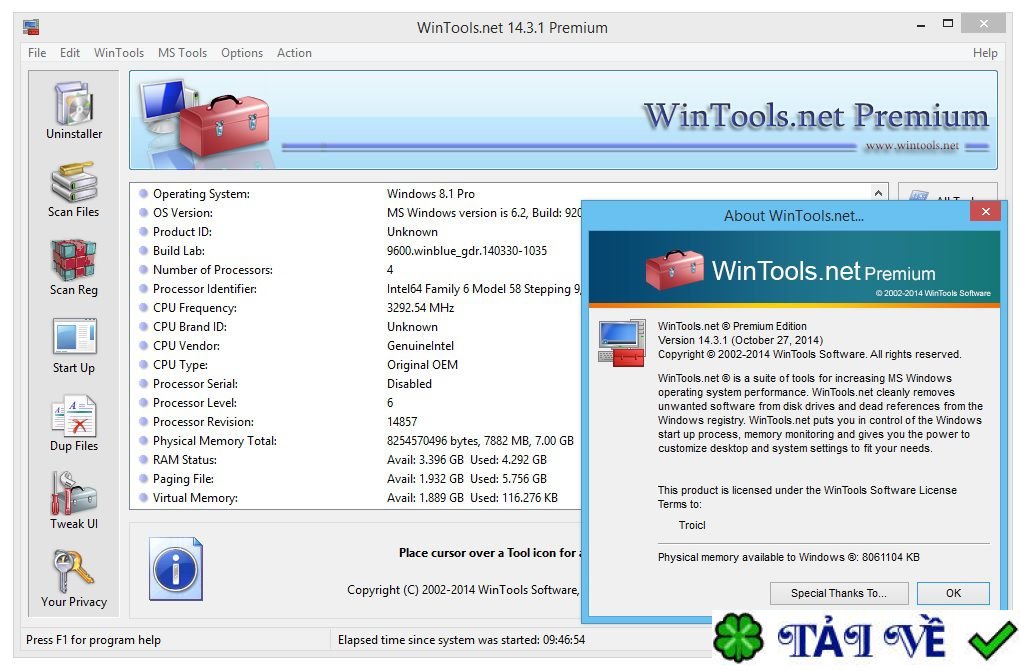Image resolution: width=1026 pixels, height=671 pixels.
Task: Click the information icon above the copyright text
Action: click(x=176, y=570)
